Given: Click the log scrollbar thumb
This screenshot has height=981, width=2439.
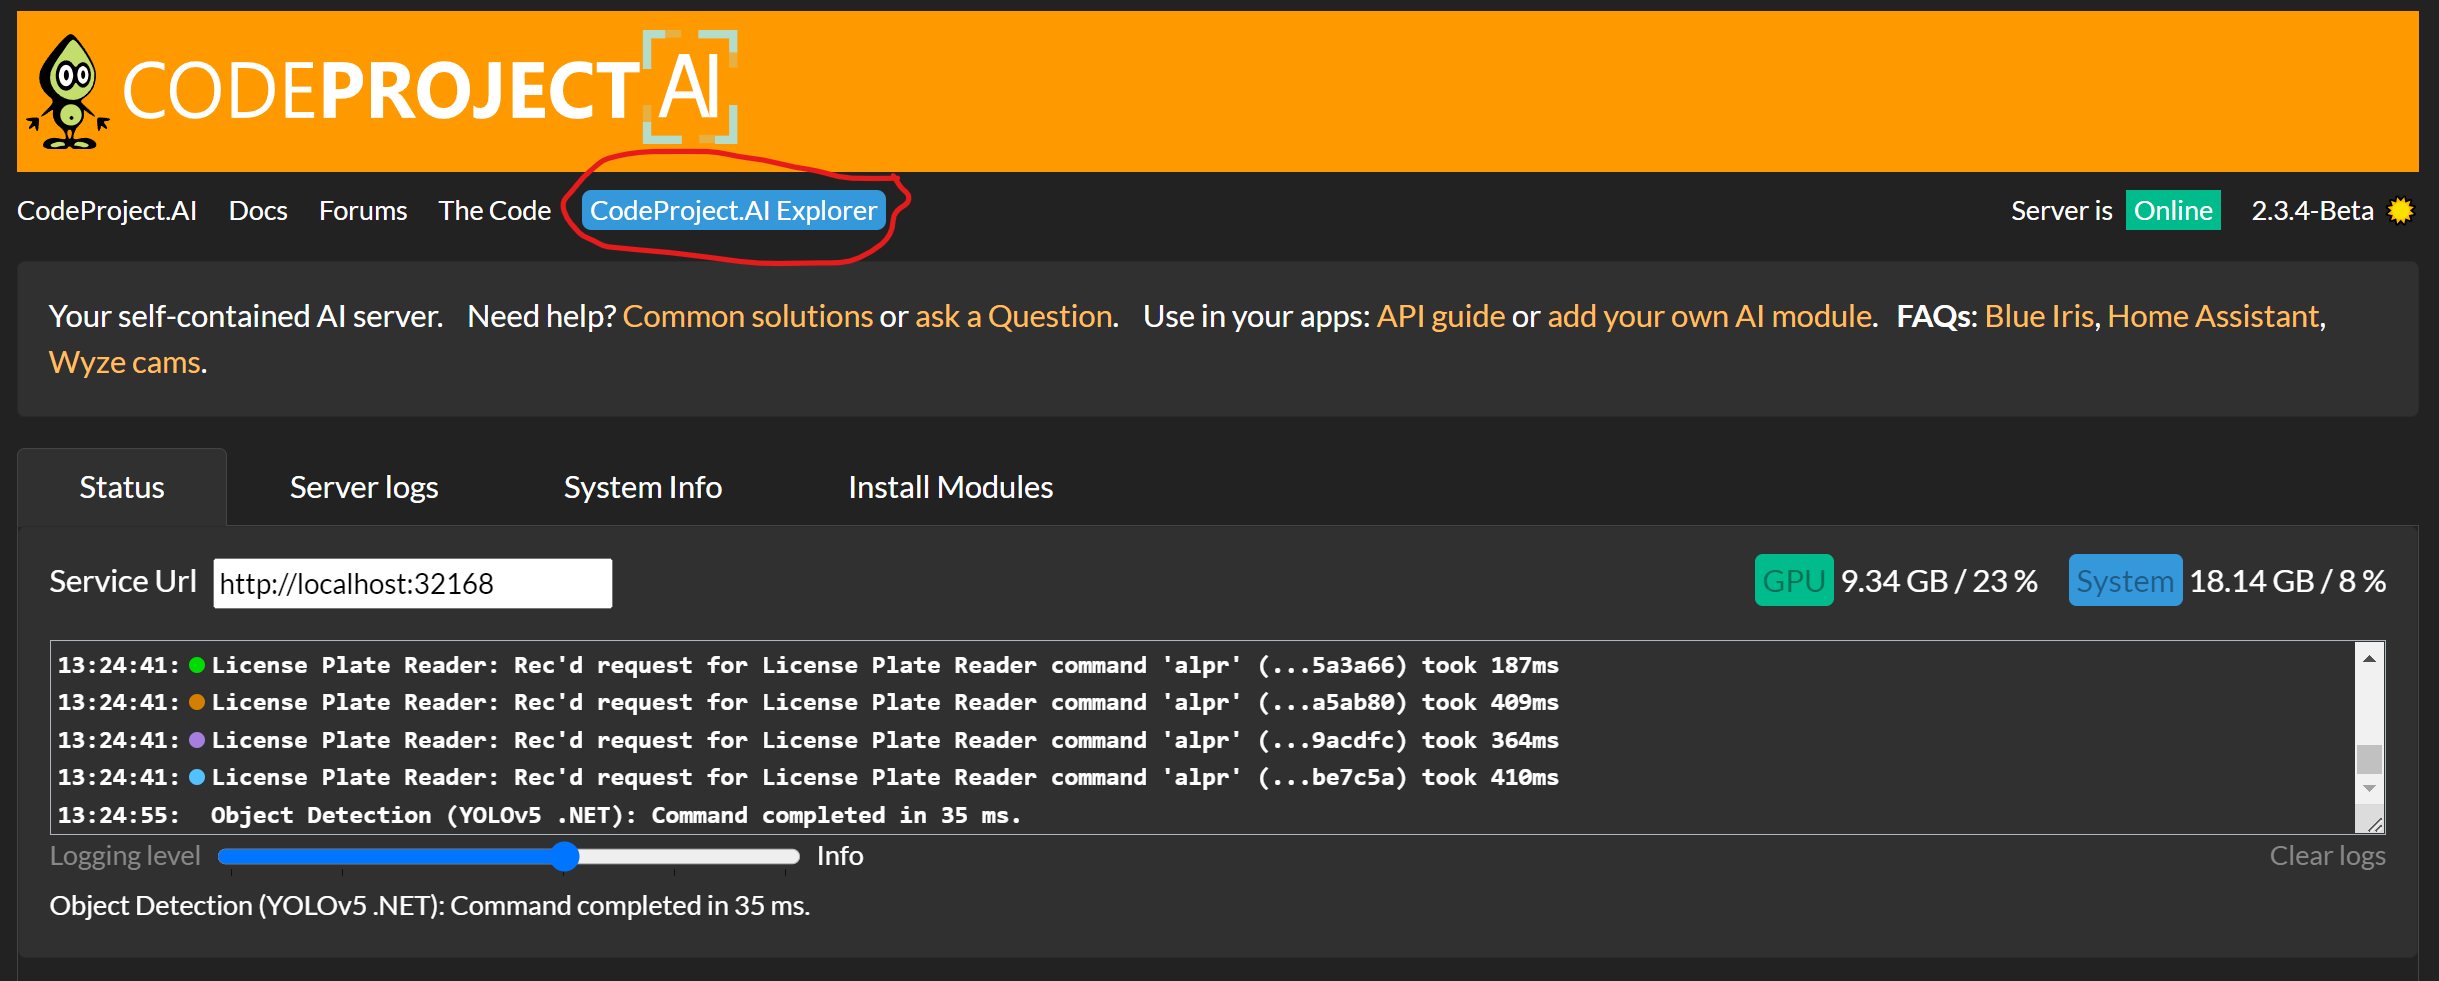Looking at the screenshot, I should (x=2369, y=759).
